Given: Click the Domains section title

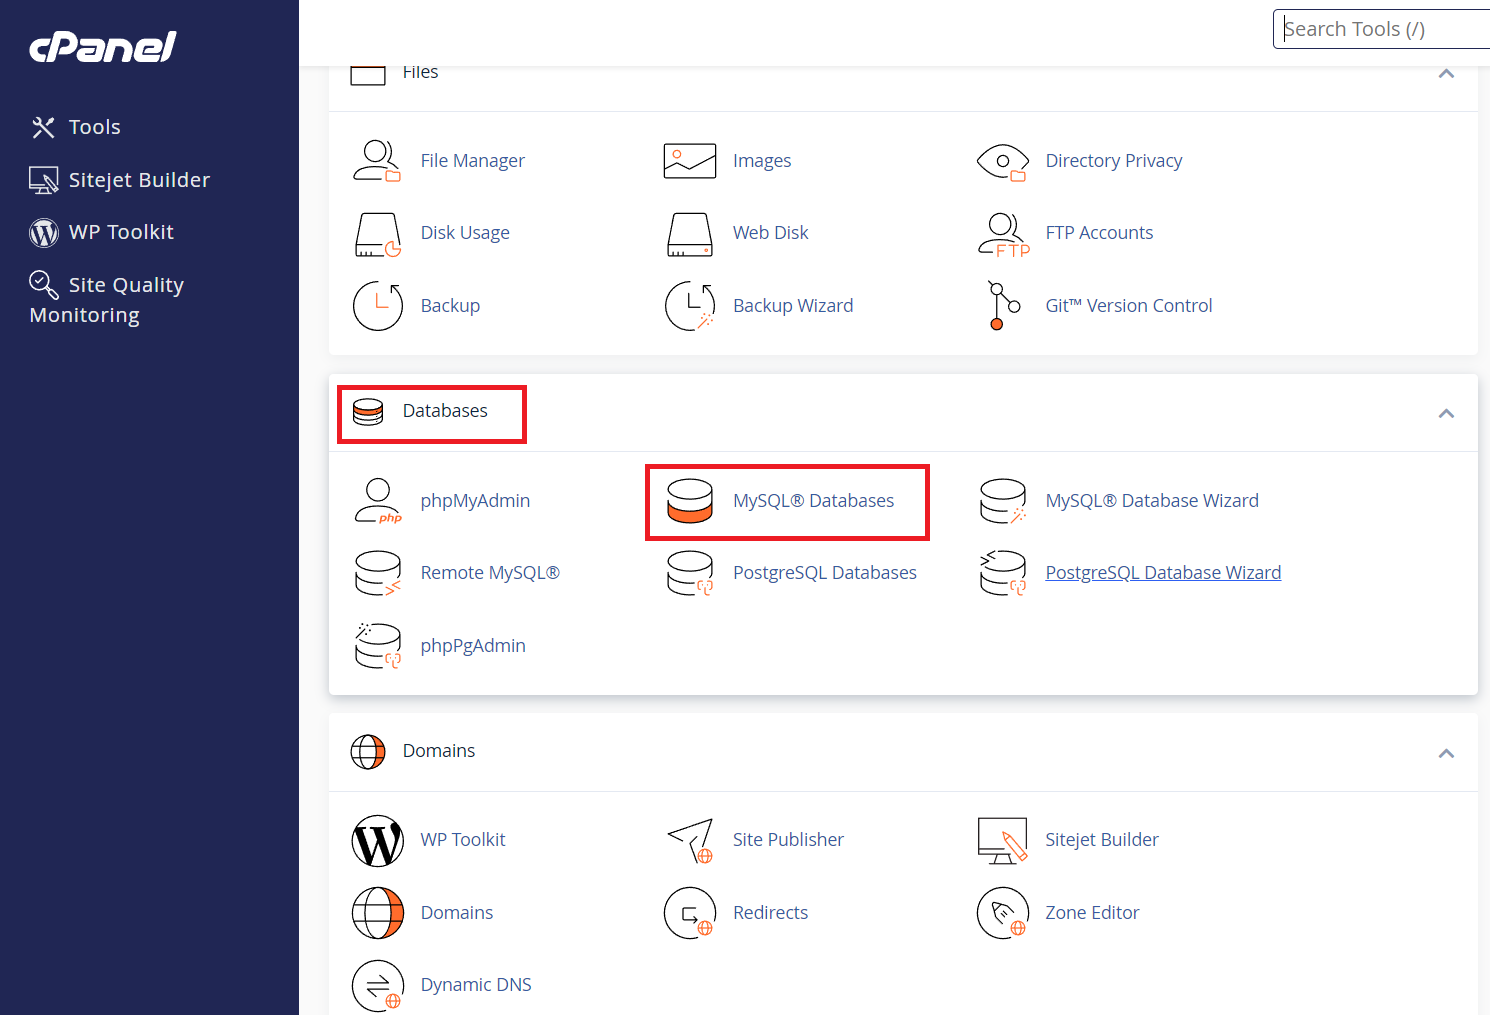Looking at the screenshot, I should pos(439,751).
